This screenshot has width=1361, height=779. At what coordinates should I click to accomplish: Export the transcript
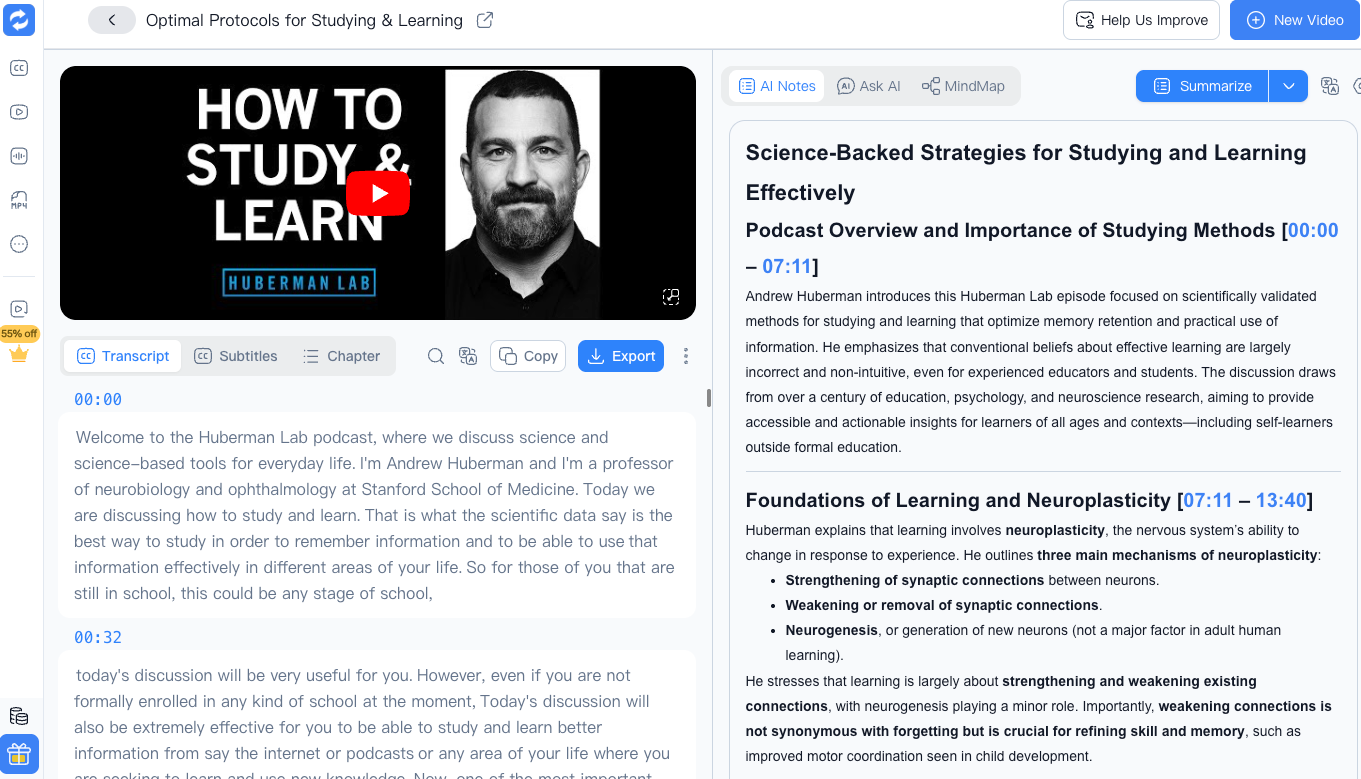[621, 356]
